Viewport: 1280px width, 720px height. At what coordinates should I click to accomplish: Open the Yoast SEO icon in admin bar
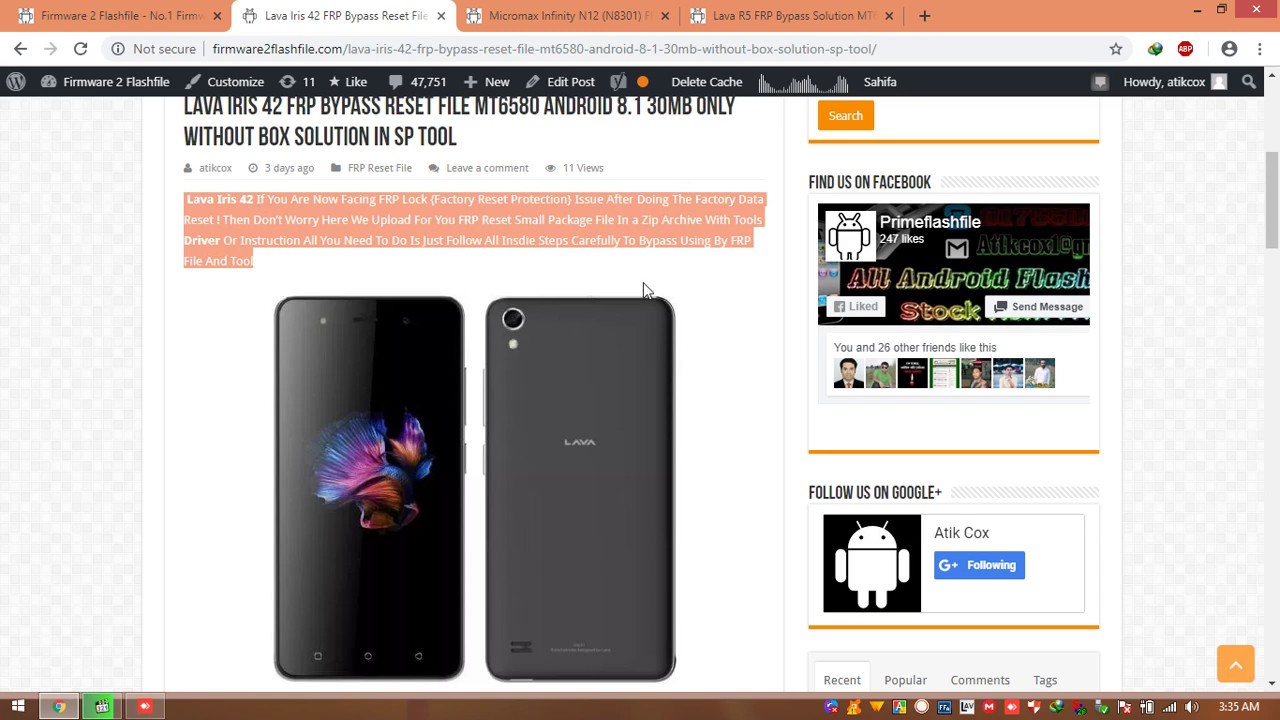tap(618, 82)
